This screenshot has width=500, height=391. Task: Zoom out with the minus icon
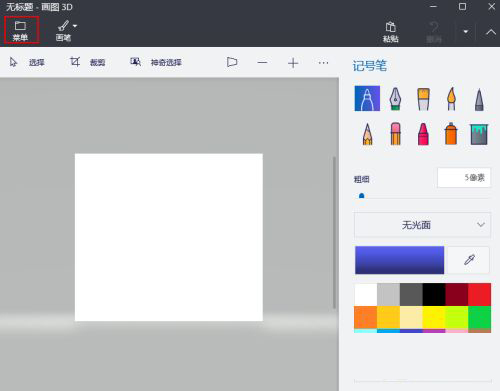click(262, 63)
